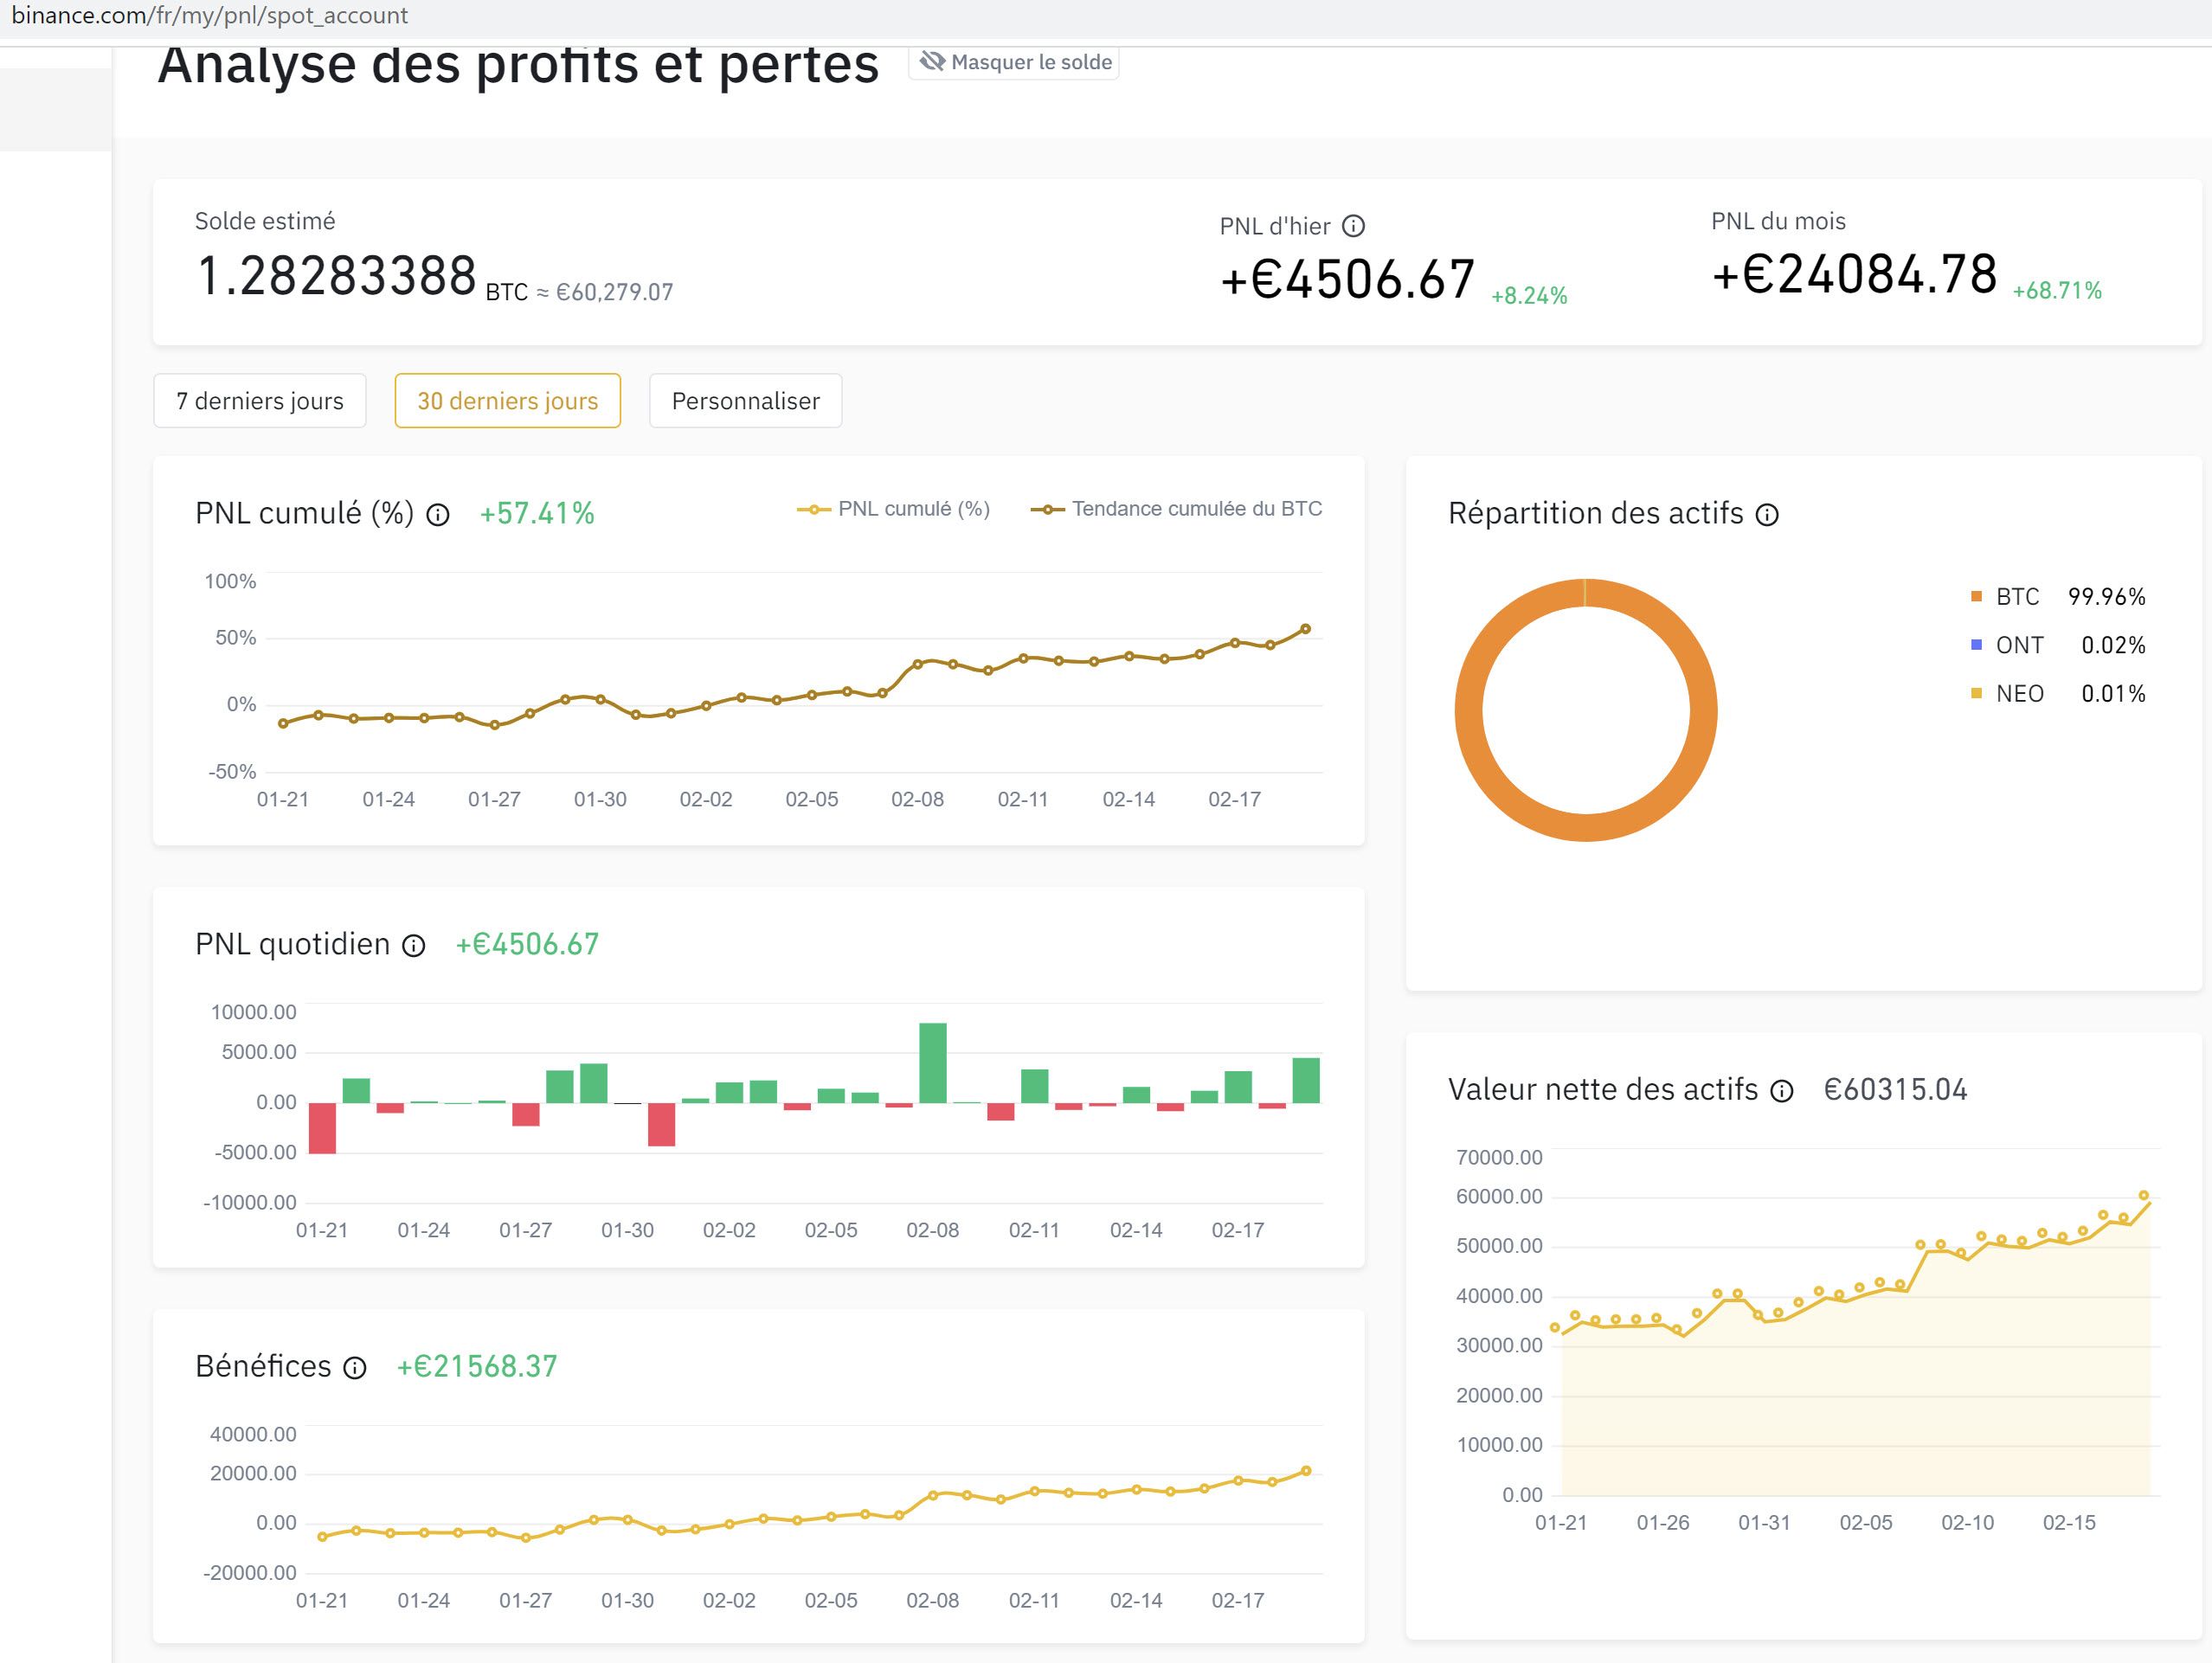
Task: Click the ONT blue legend swatch
Action: 1976,645
